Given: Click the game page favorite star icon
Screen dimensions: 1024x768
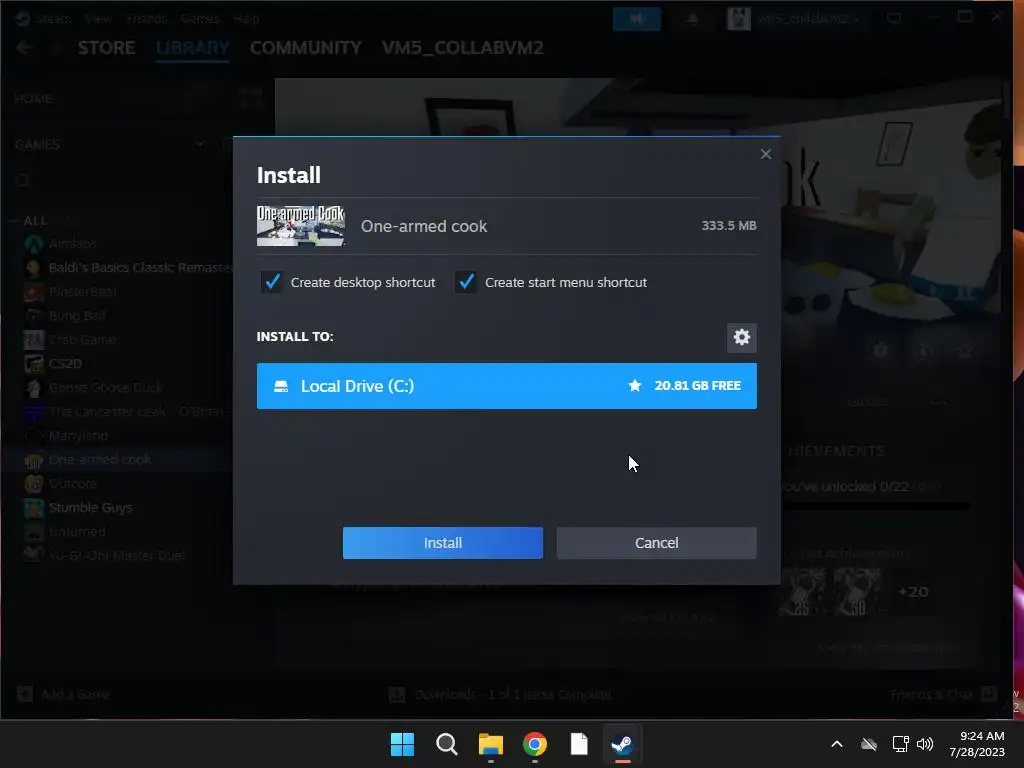Looking at the screenshot, I should [x=965, y=351].
